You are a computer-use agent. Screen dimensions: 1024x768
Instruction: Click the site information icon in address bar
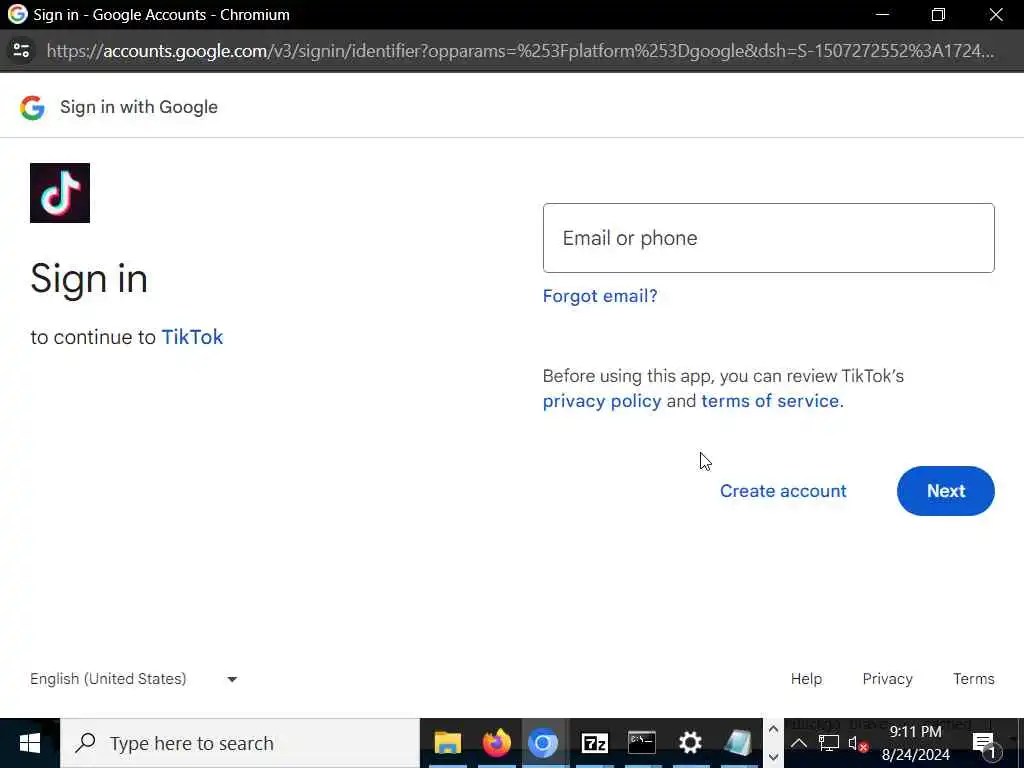coord(22,50)
